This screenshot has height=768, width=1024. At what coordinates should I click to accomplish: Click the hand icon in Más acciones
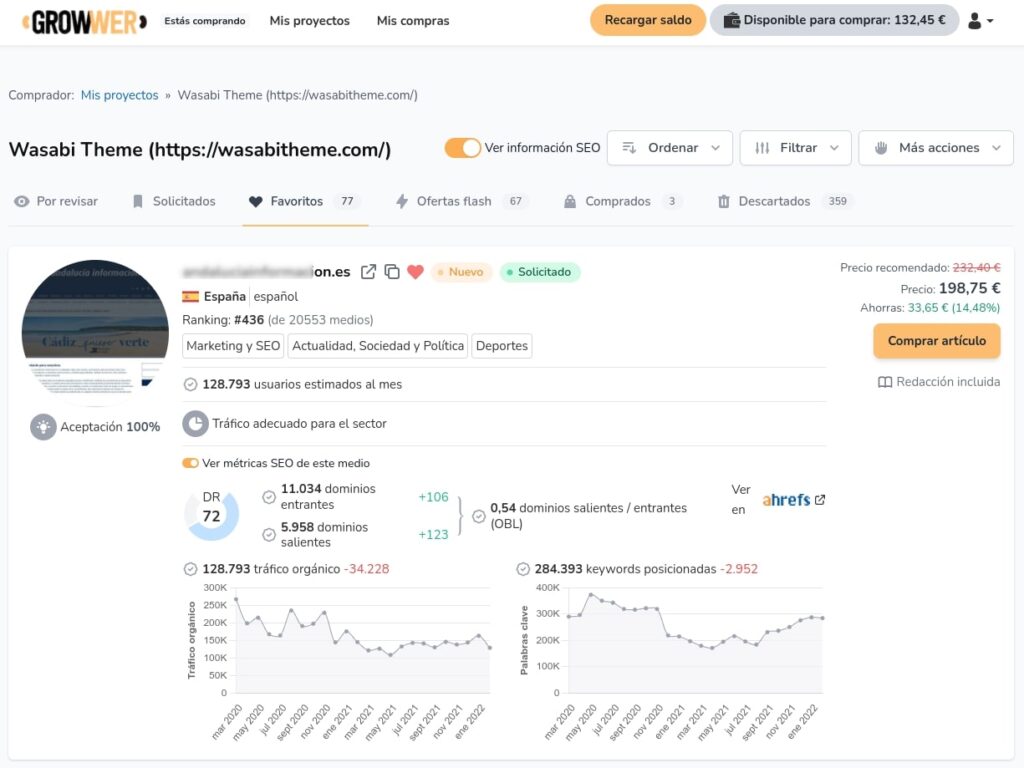[x=881, y=148]
